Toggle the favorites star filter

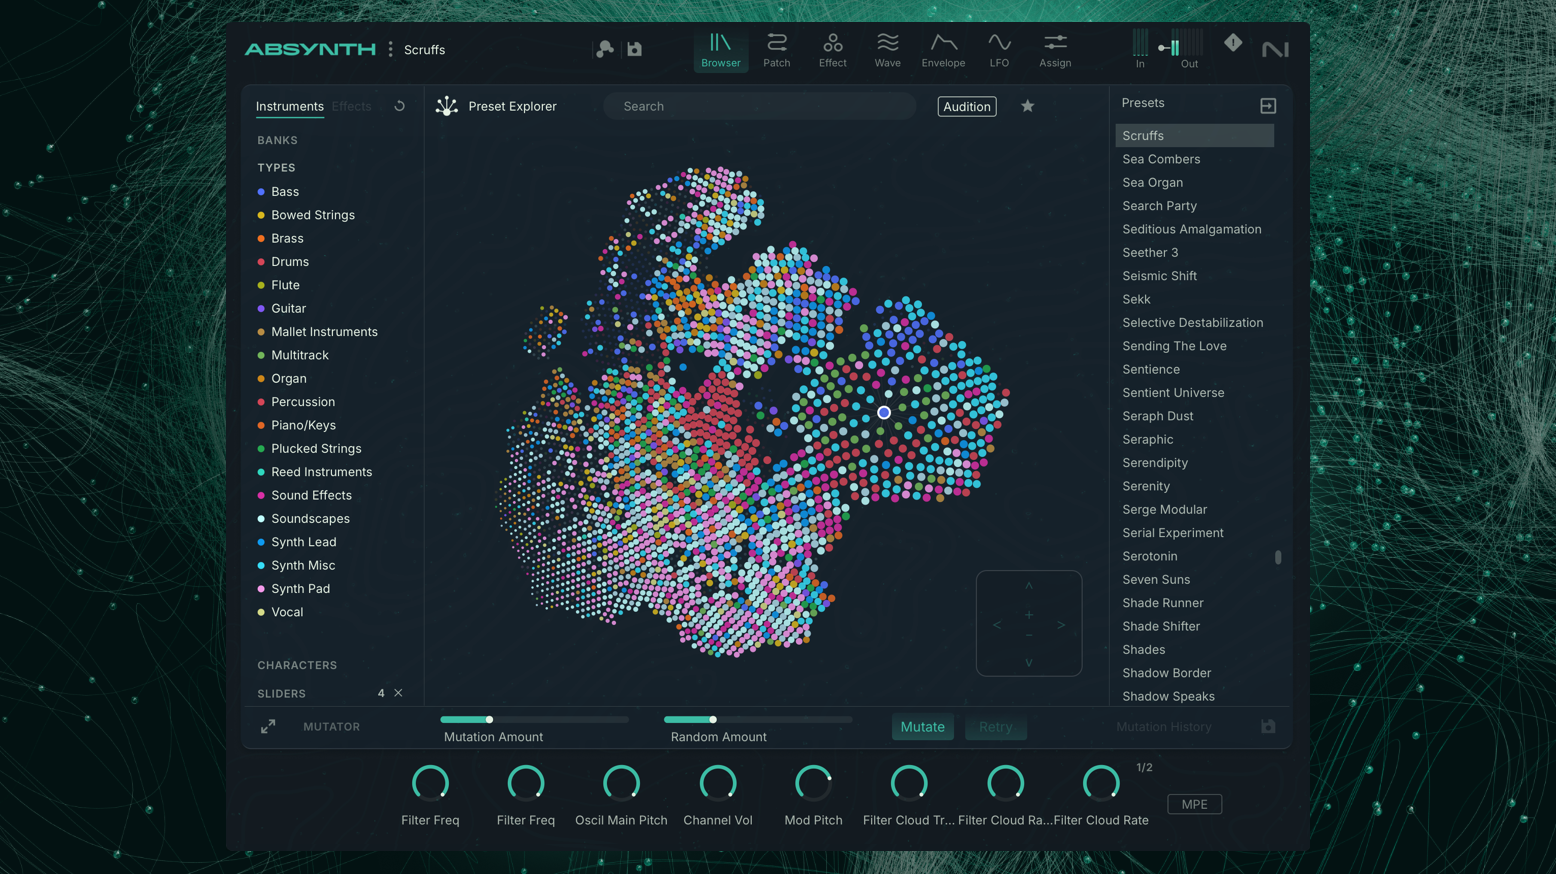[1027, 106]
